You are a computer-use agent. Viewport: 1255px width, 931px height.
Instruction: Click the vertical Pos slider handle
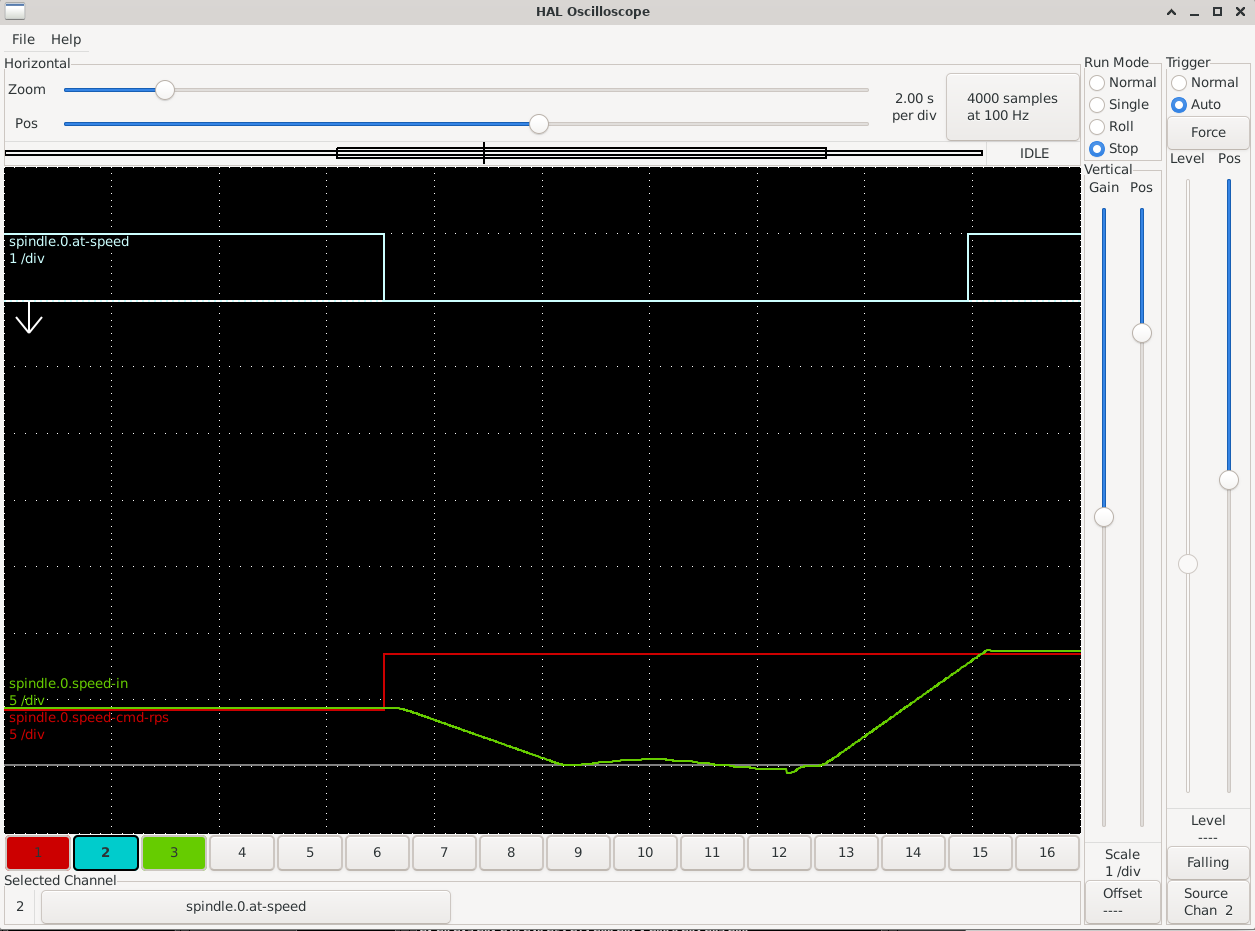(1141, 333)
